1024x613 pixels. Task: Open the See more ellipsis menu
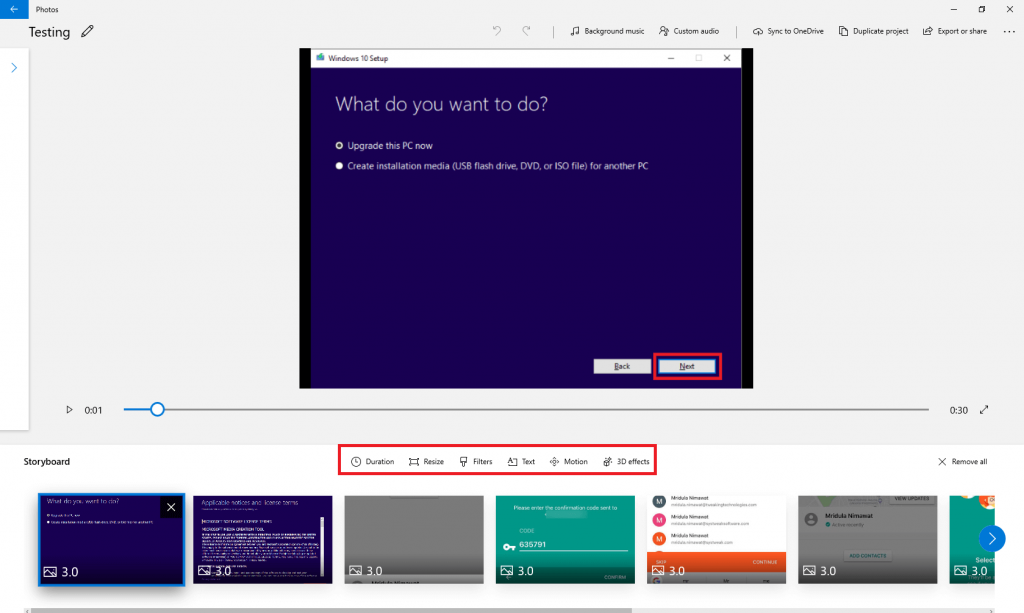point(1009,31)
